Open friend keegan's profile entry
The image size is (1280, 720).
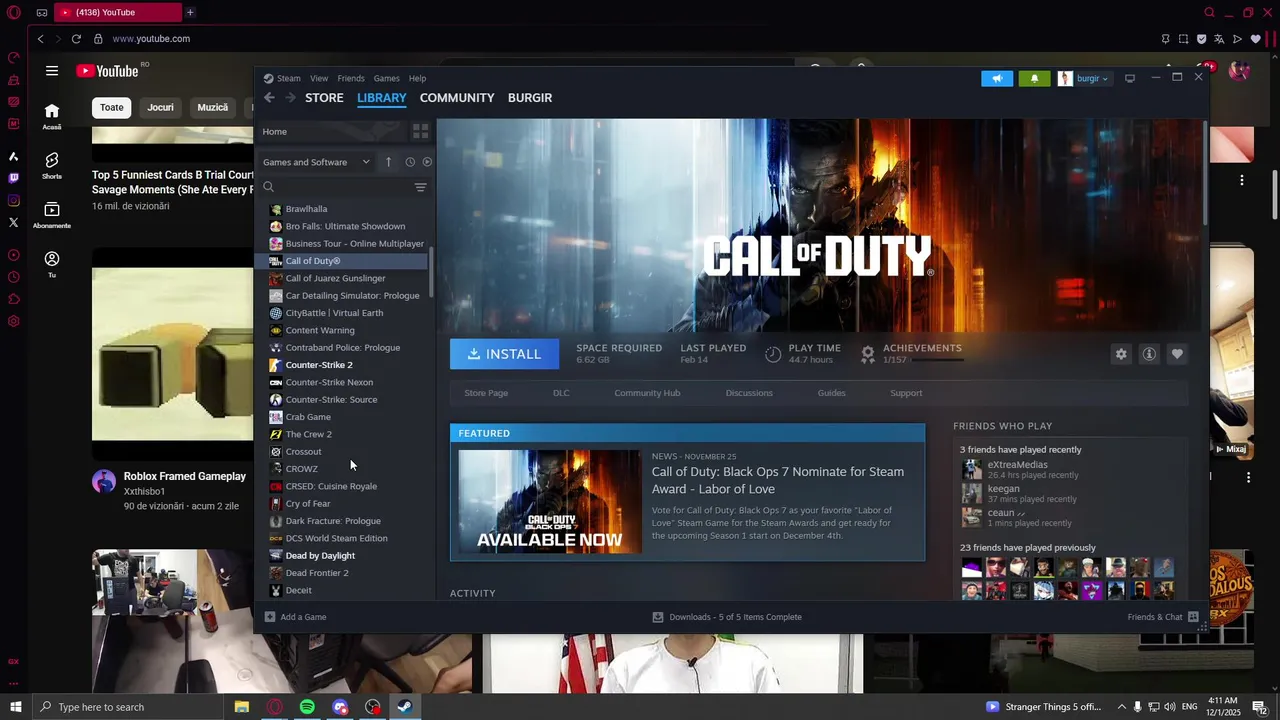1020,492
